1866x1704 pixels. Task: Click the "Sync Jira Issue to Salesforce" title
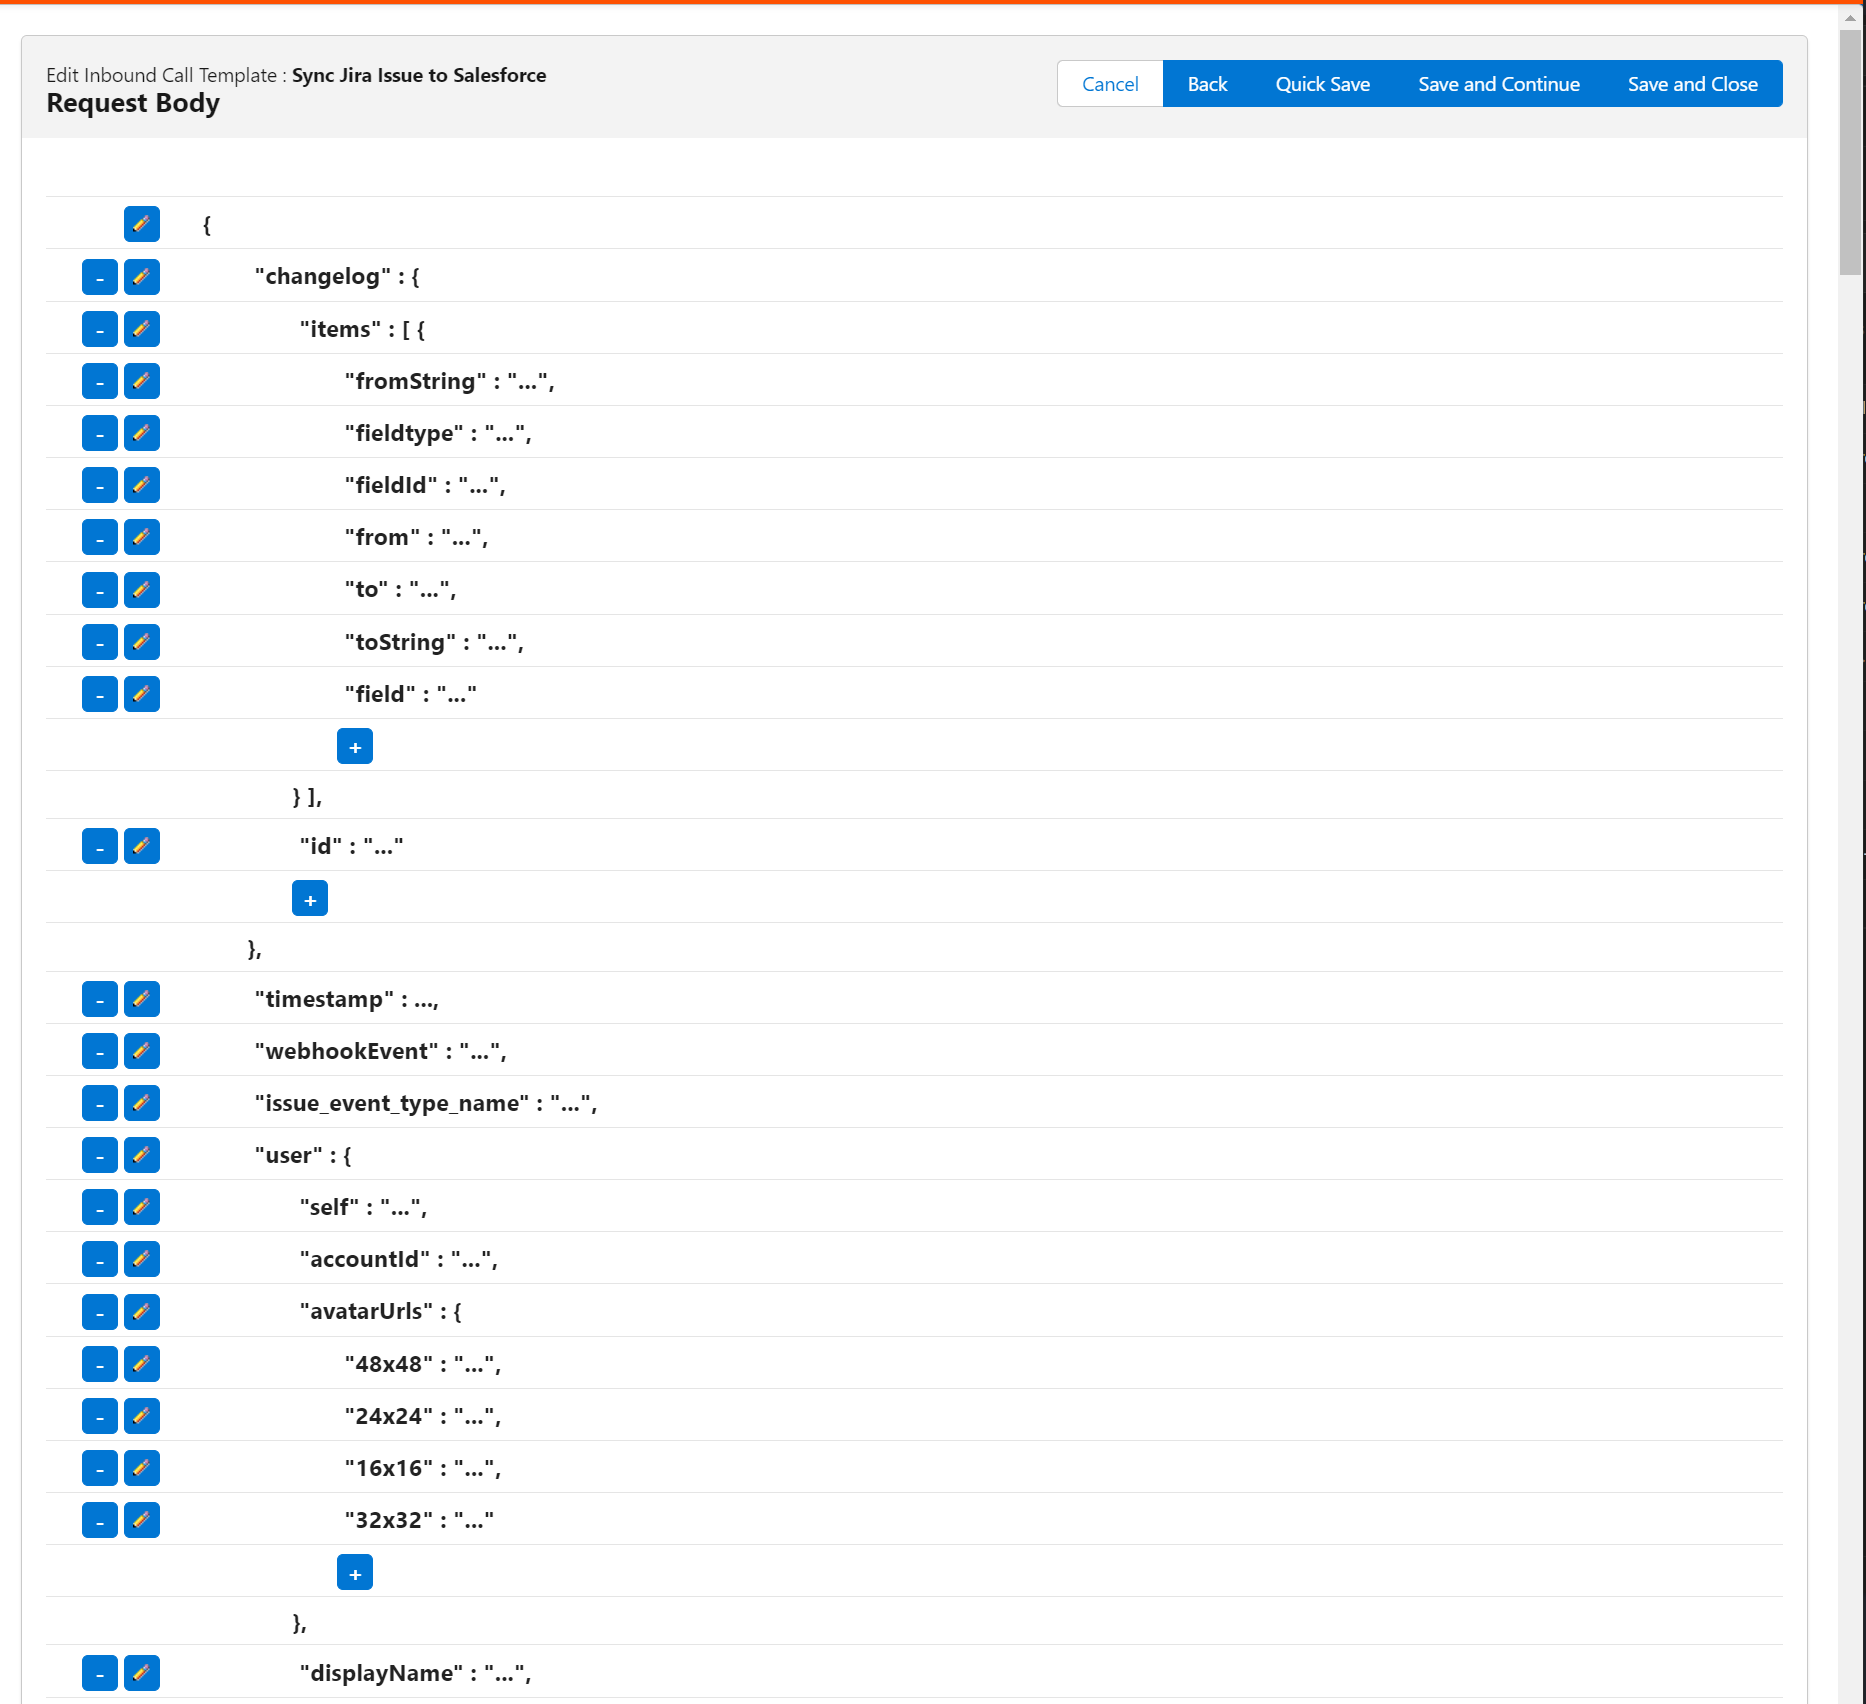click(419, 75)
